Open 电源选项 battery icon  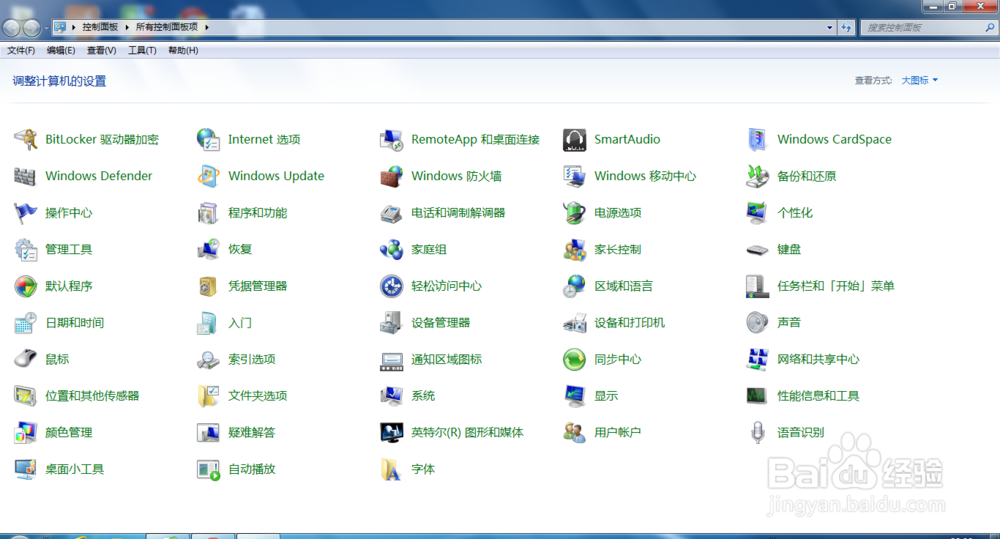[x=574, y=212]
